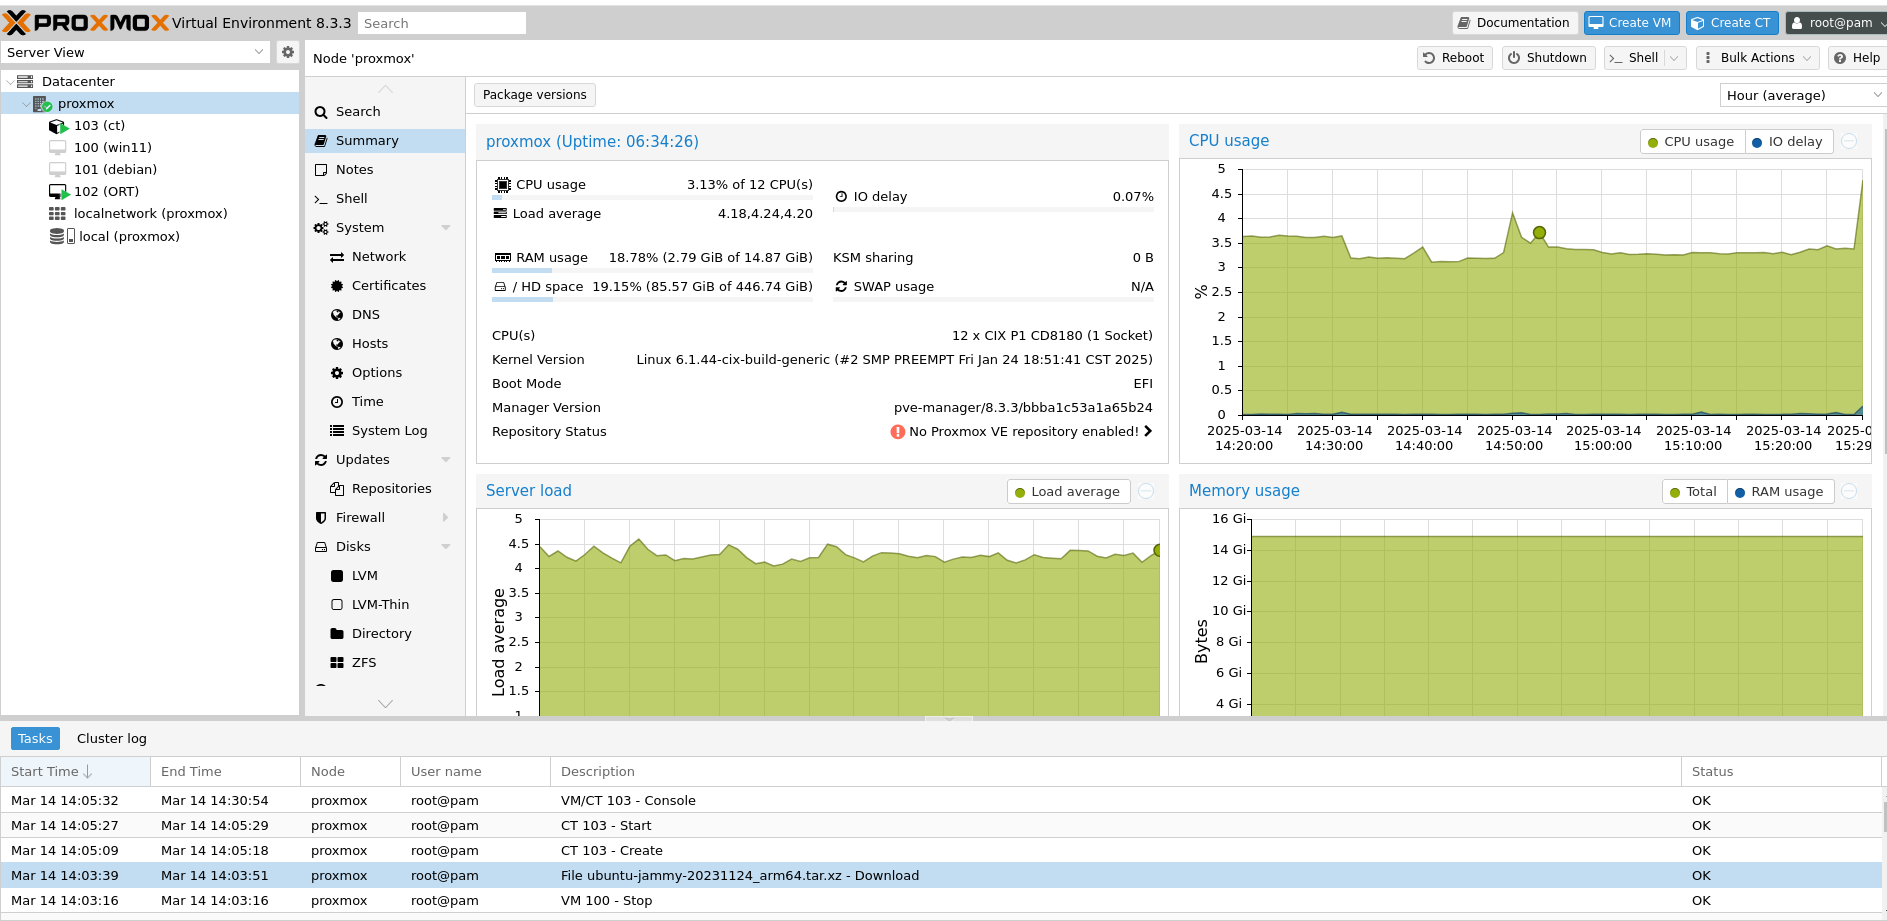Open Options gear icon
The image size is (1887, 921).
[337, 373]
